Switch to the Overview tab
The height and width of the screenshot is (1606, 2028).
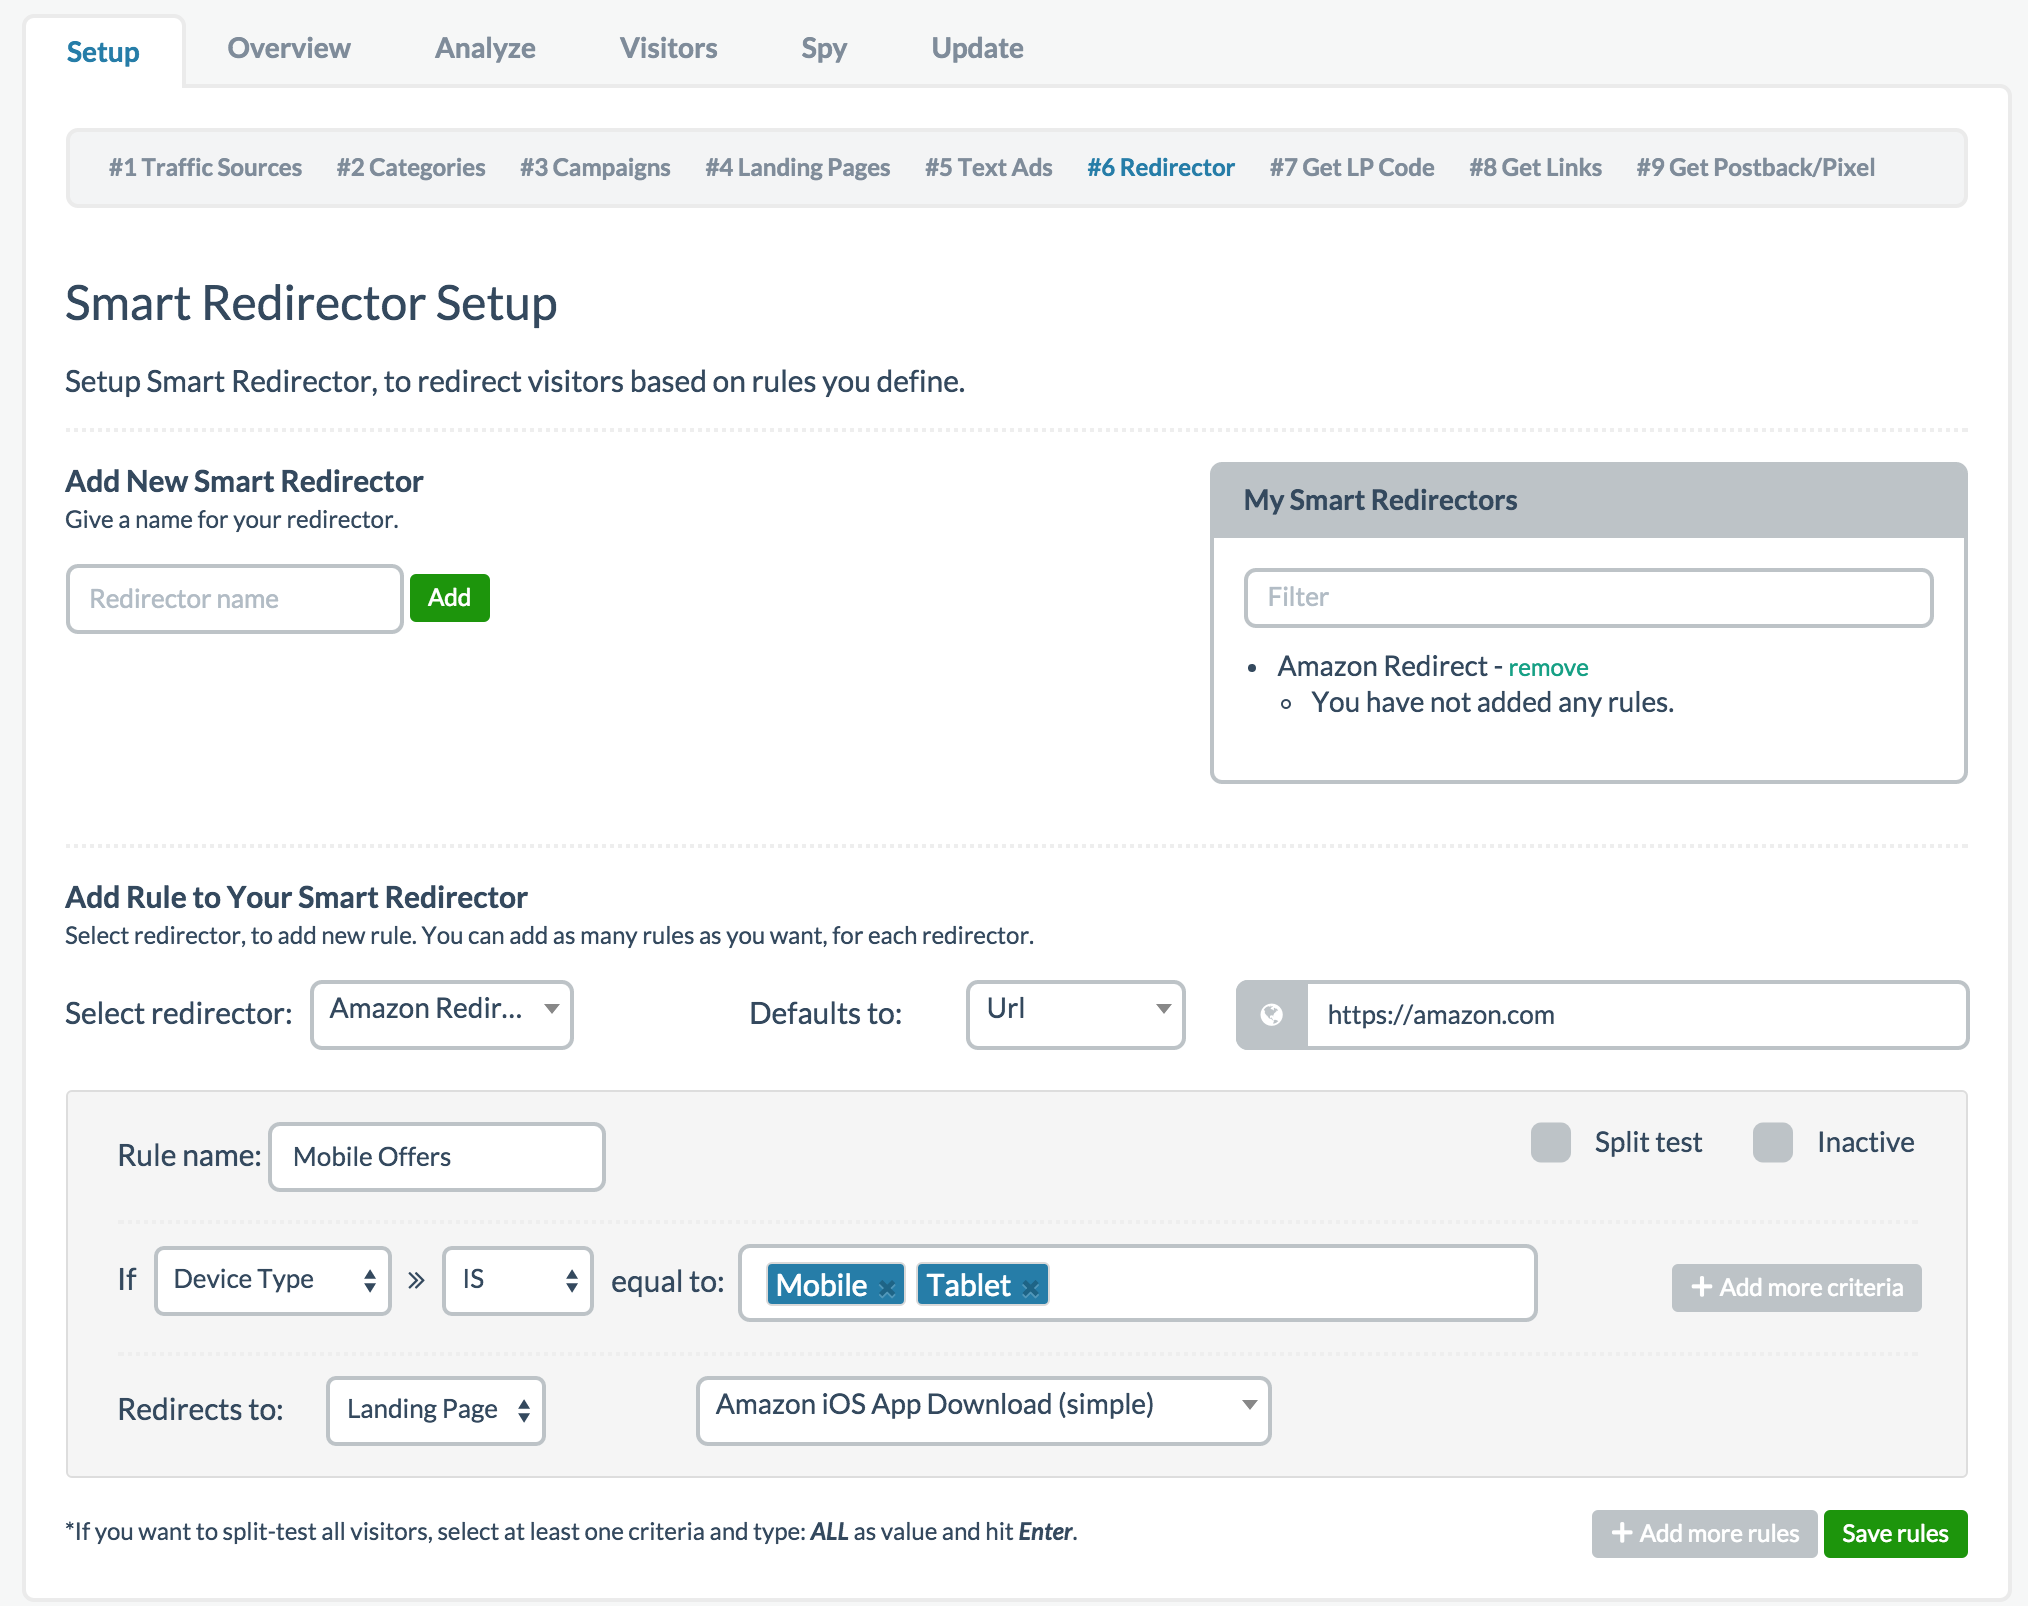tap(289, 48)
